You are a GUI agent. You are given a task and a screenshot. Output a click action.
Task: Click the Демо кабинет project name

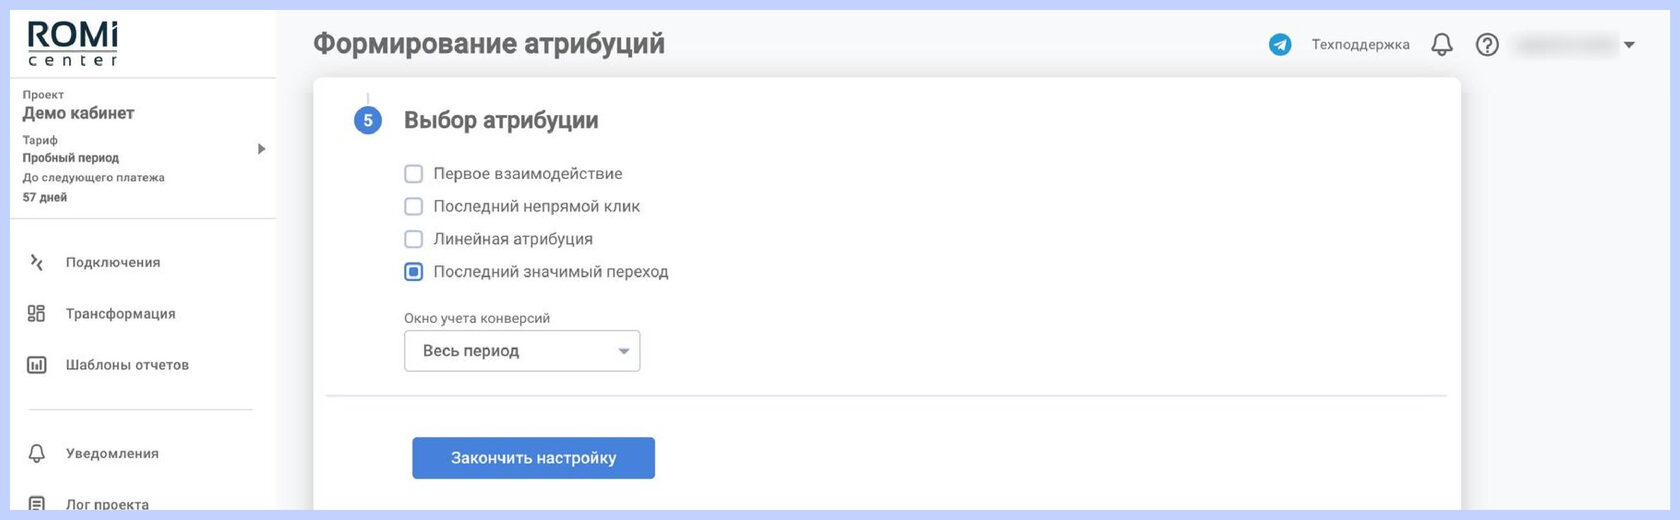click(78, 113)
